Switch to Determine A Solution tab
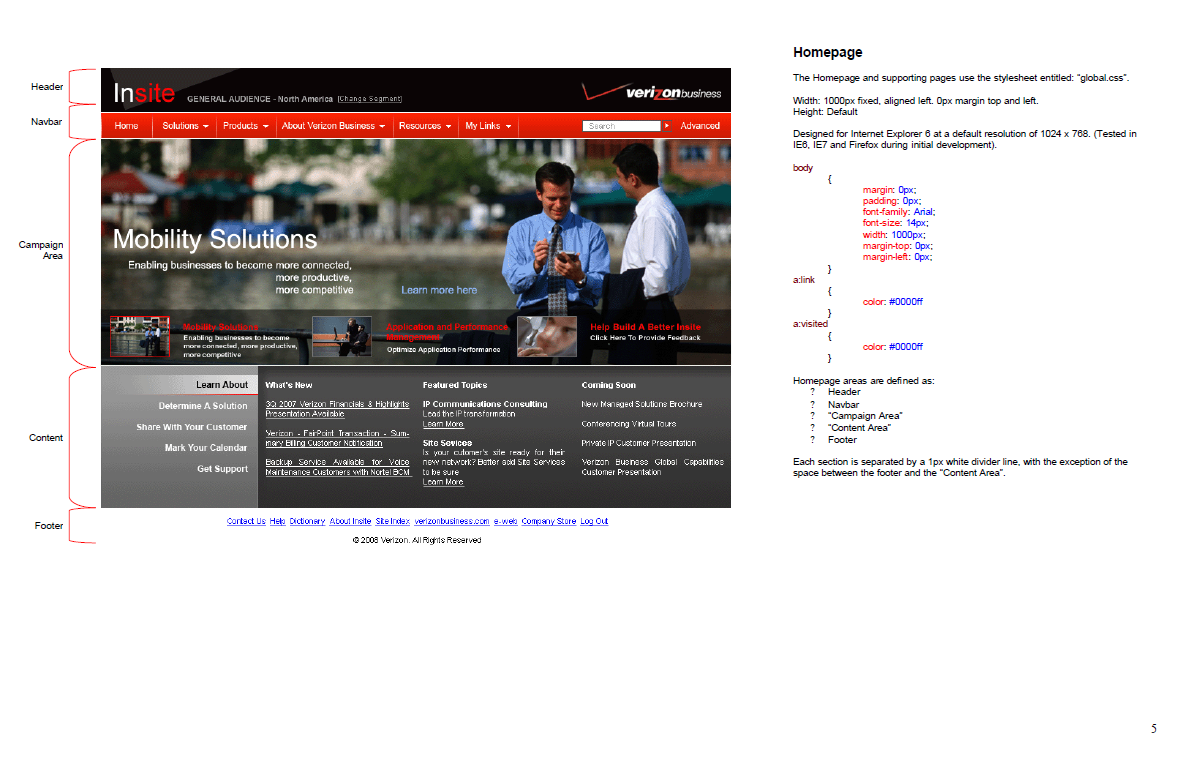The image size is (1189, 766). (x=202, y=407)
